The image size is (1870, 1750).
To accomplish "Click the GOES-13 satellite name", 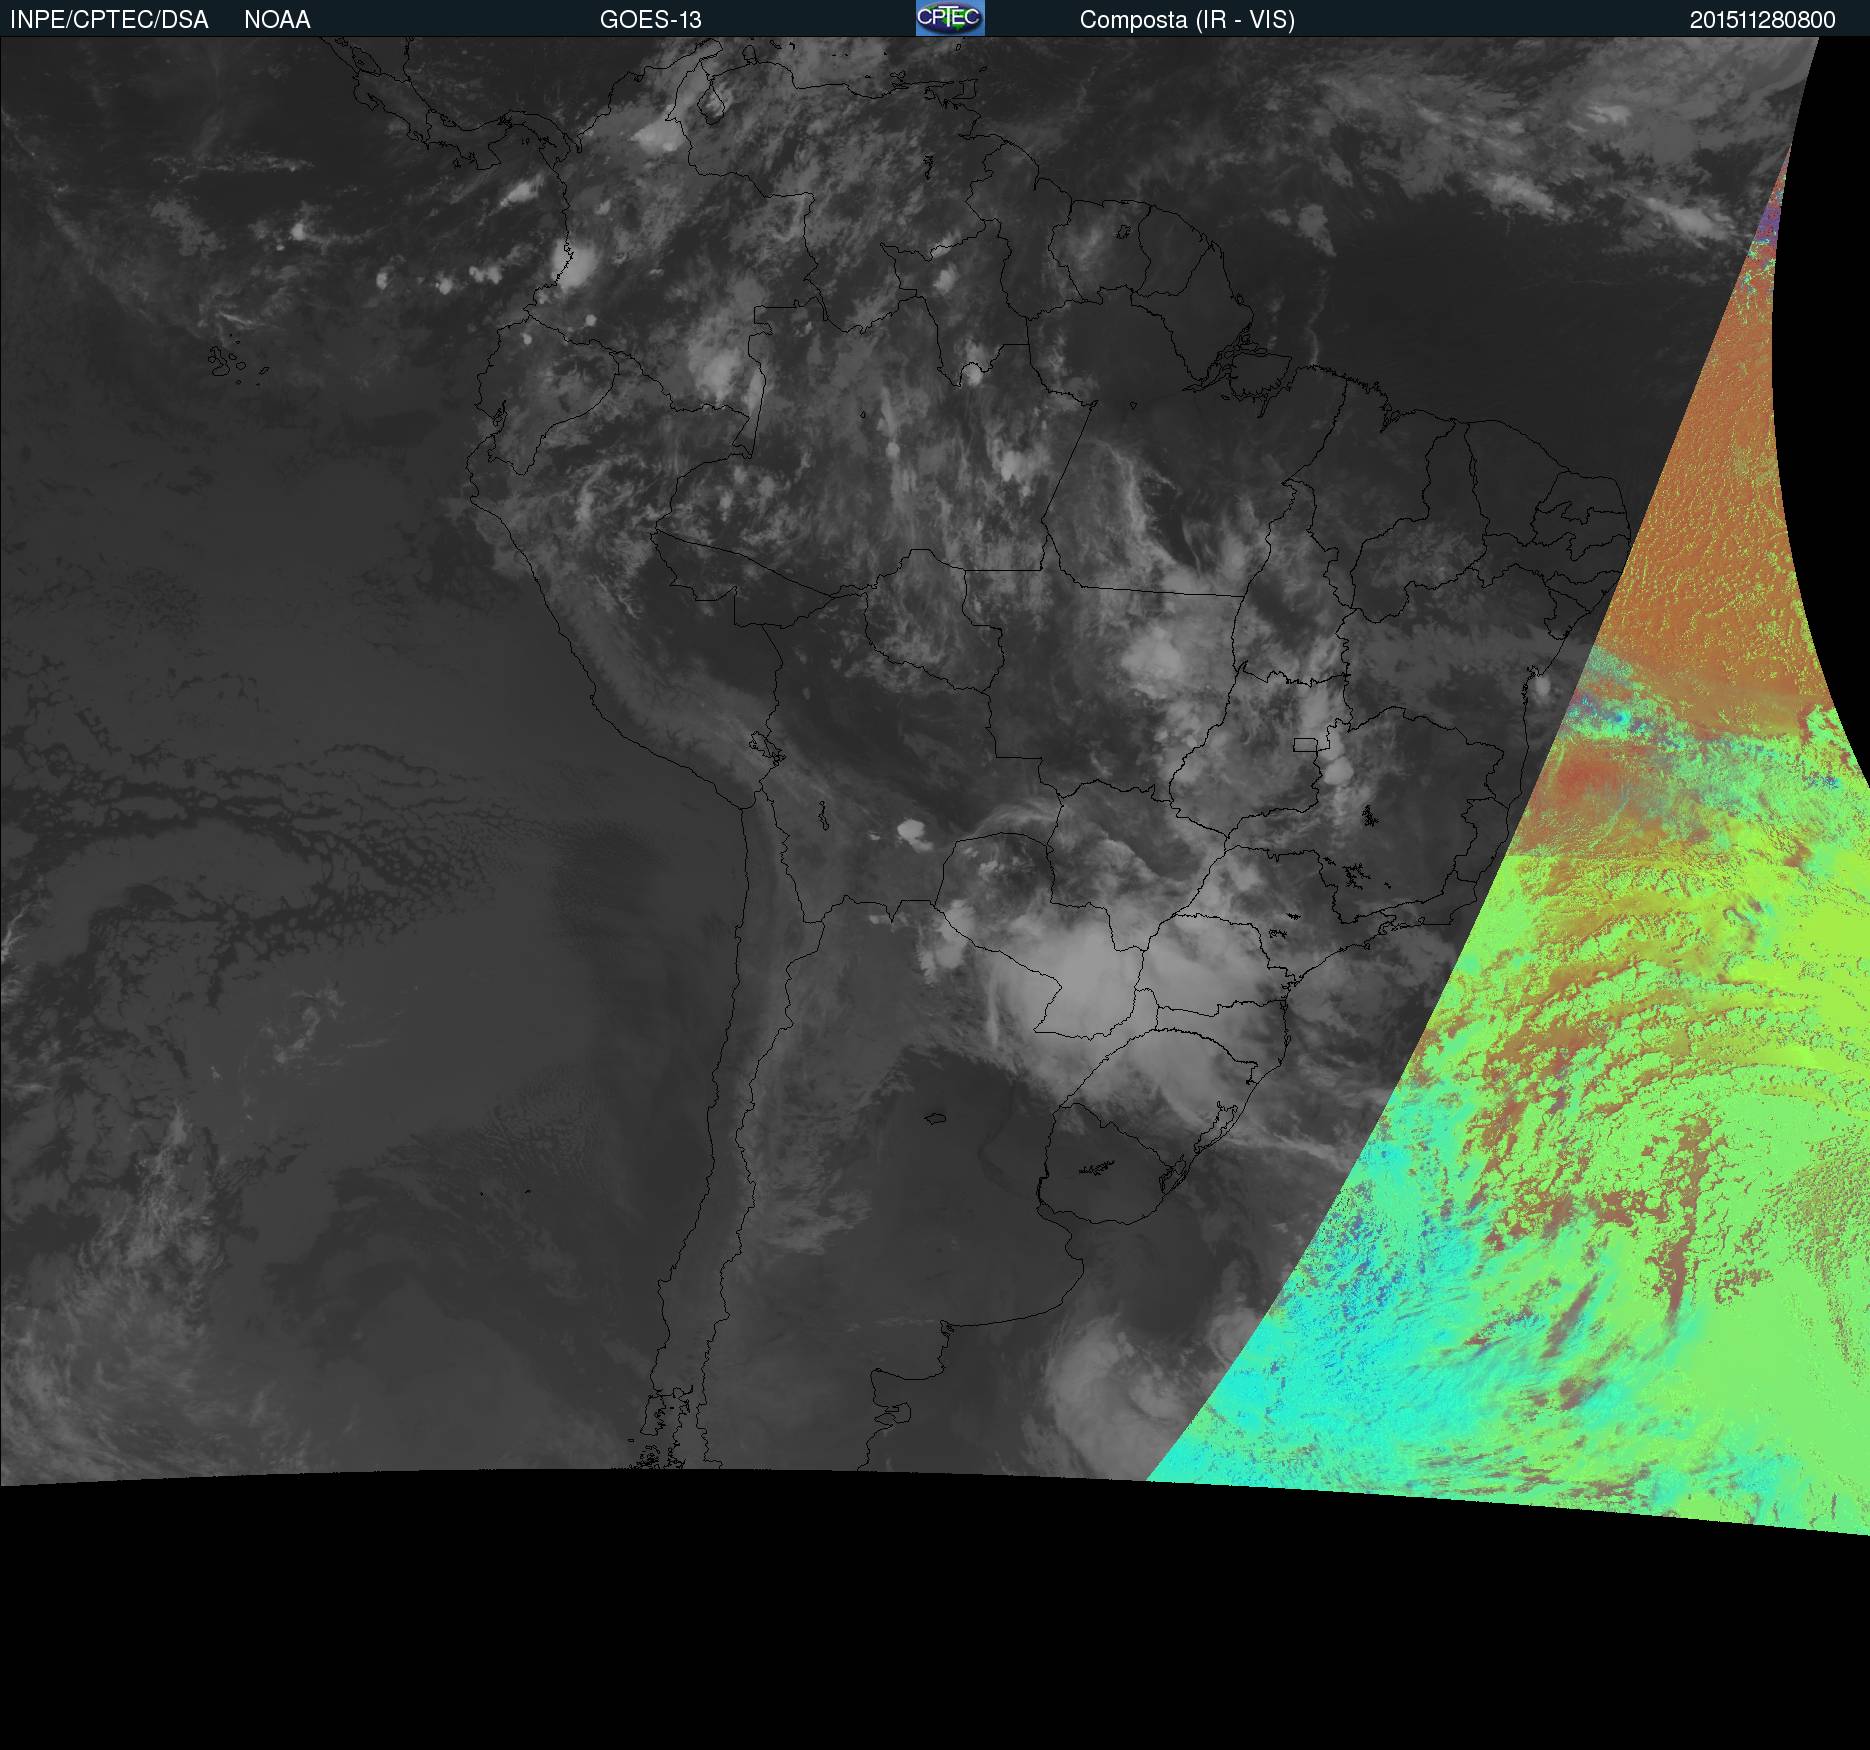I will (650, 20).
